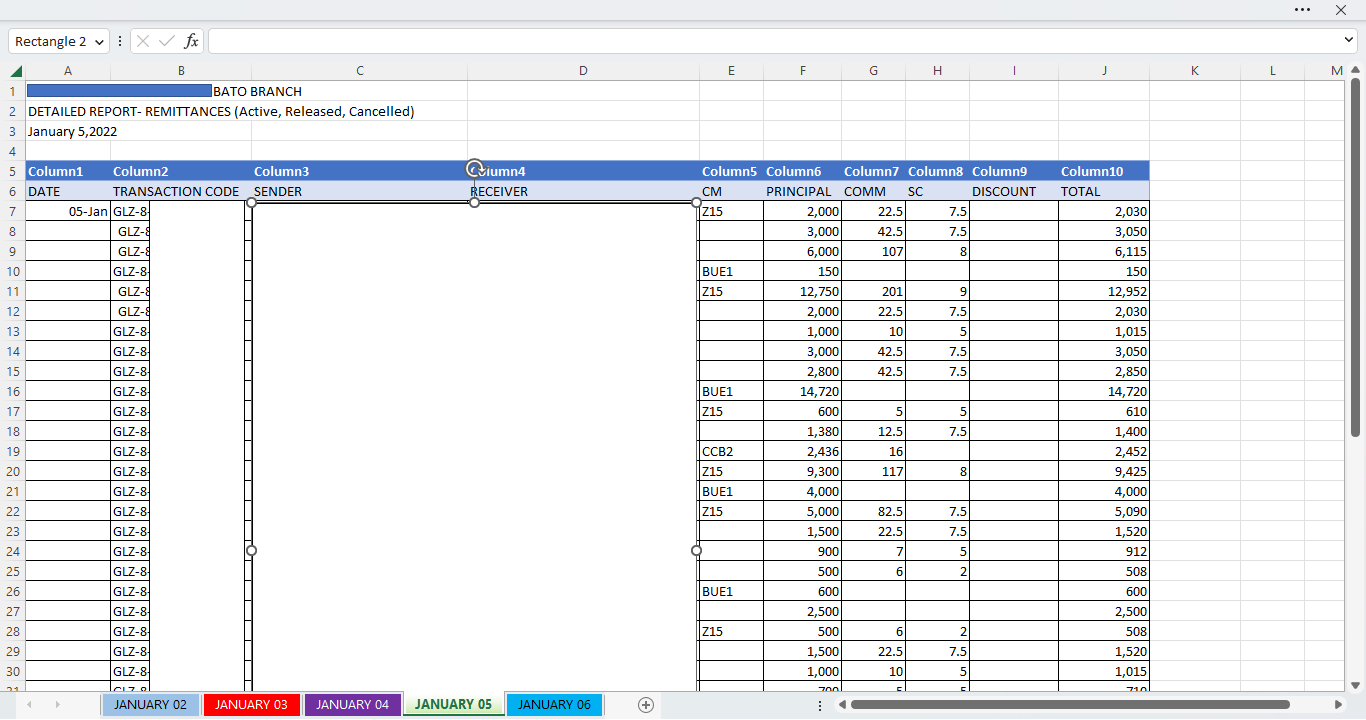Open the three-dot more options menu

click(1302, 10)
